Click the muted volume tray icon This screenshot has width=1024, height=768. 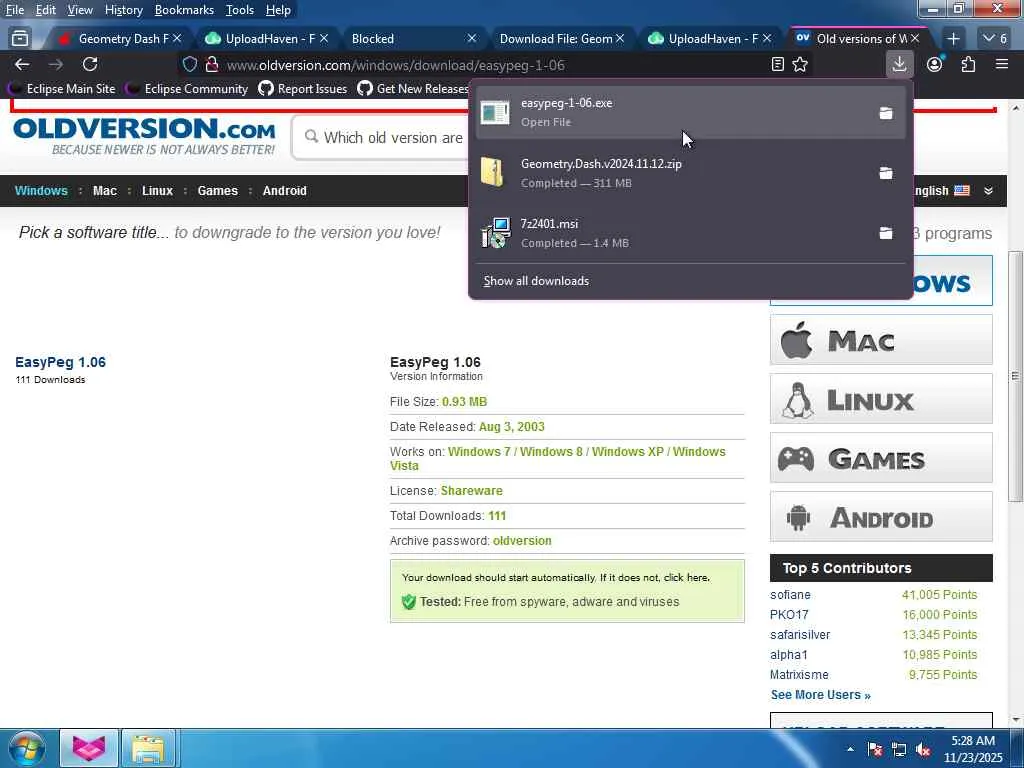(x=923, y=750)
